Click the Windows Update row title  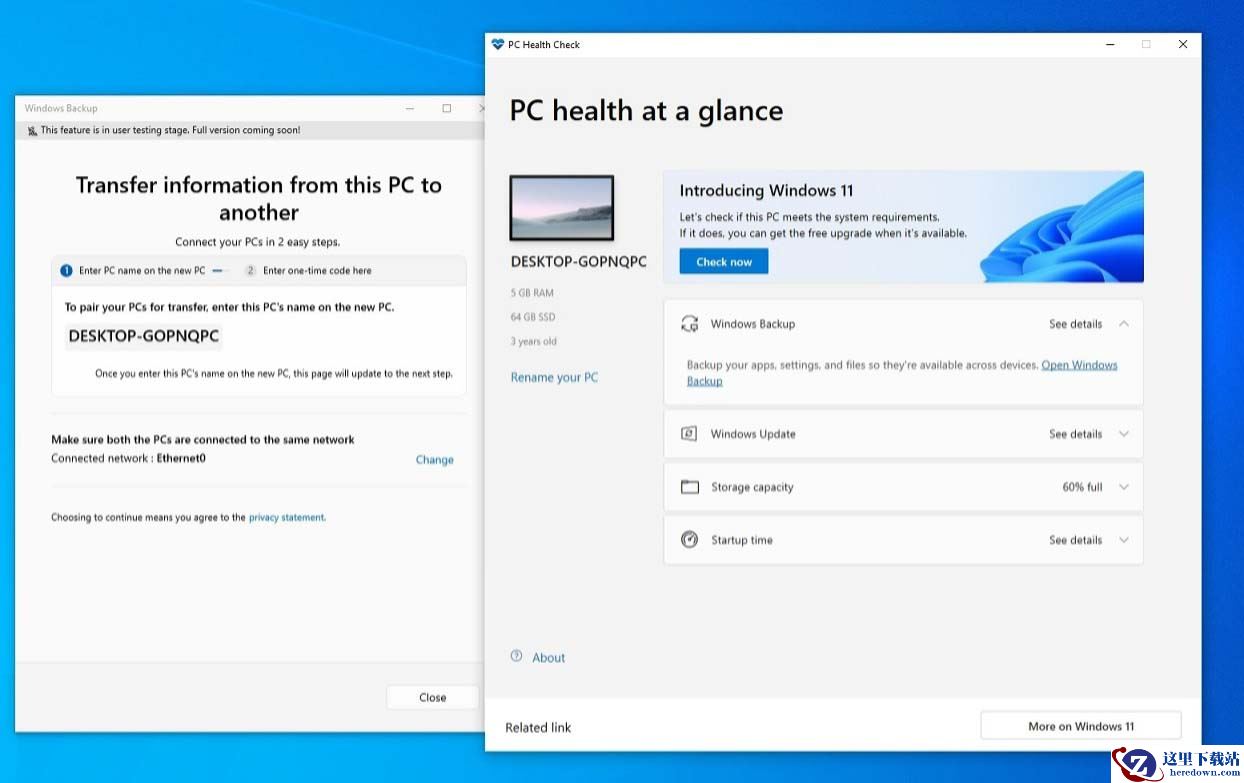click(x=752, y=434)
